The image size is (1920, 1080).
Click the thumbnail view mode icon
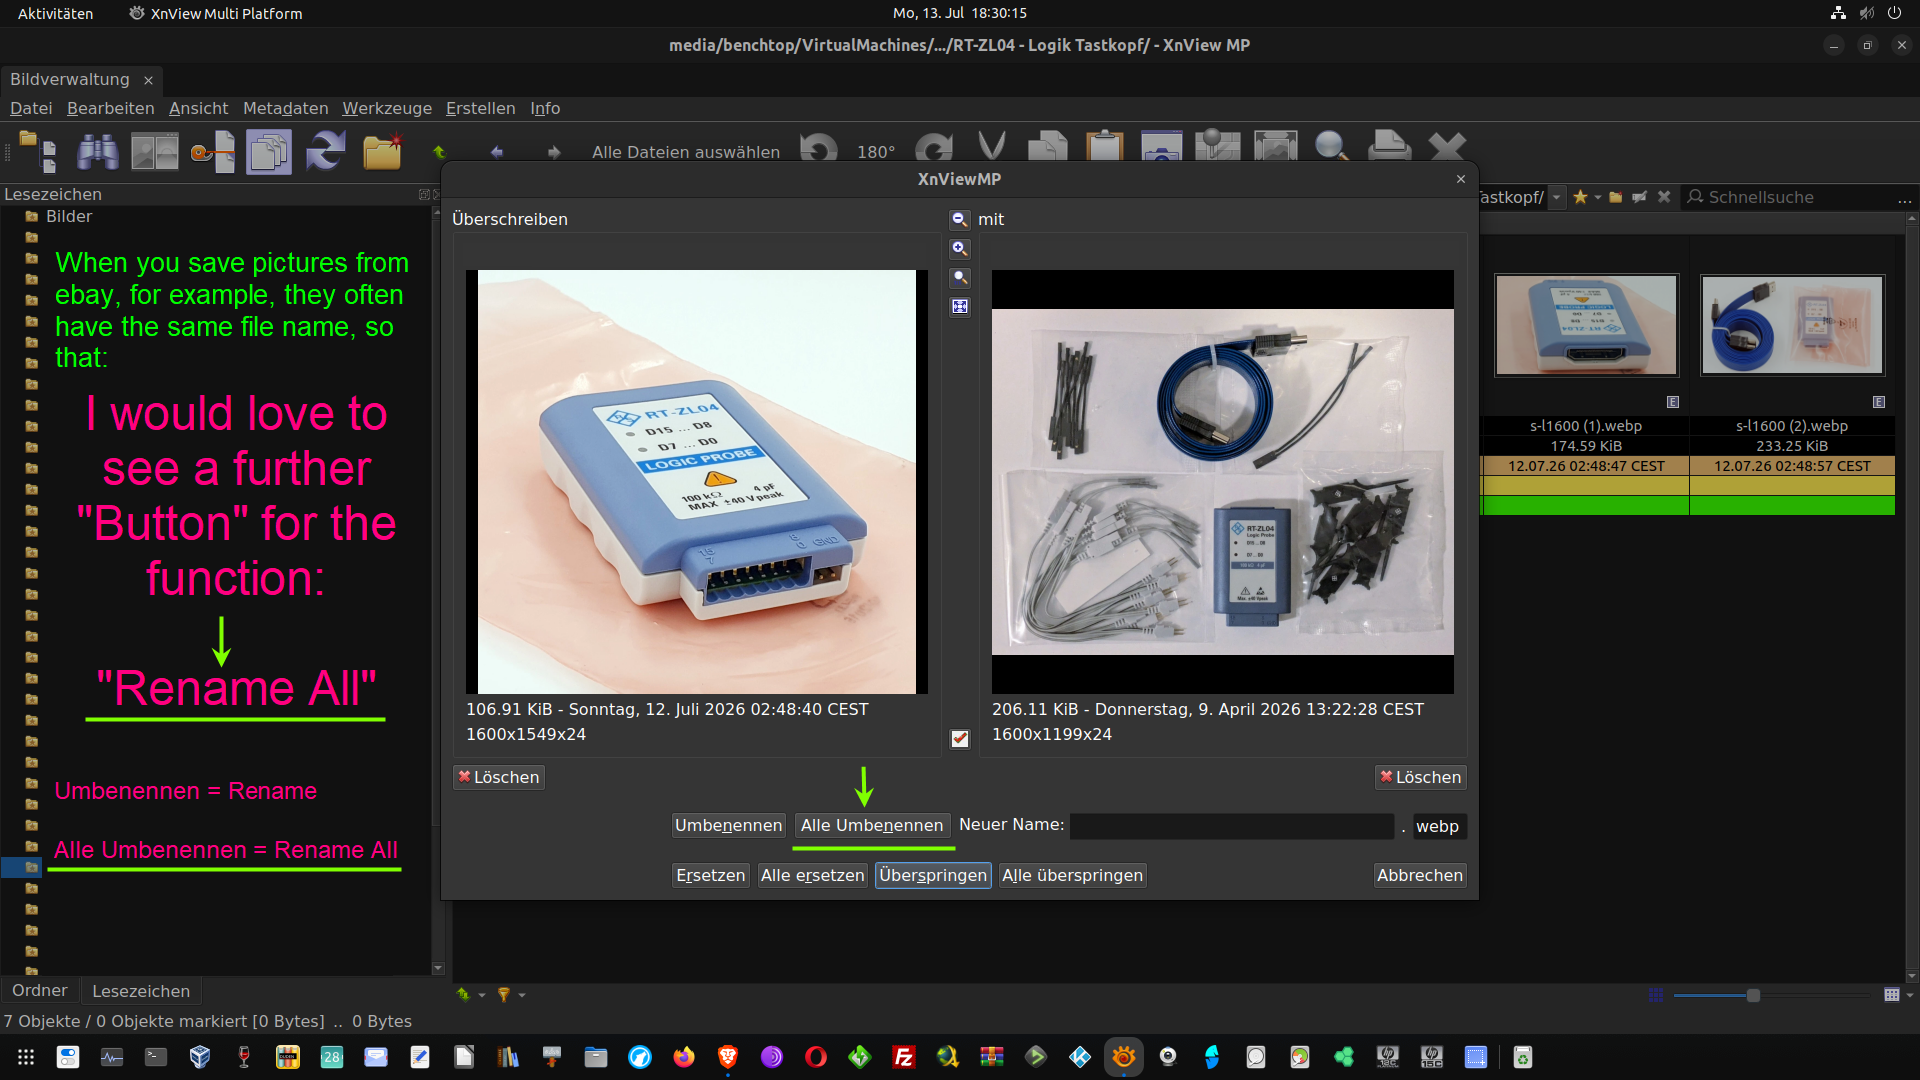coord(1891,995)
